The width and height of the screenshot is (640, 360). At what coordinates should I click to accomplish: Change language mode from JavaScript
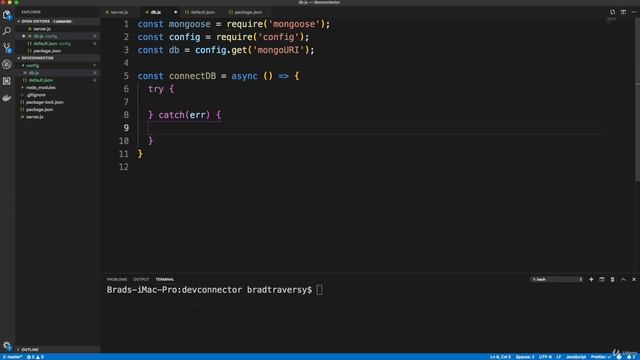[x=576, y=357]
